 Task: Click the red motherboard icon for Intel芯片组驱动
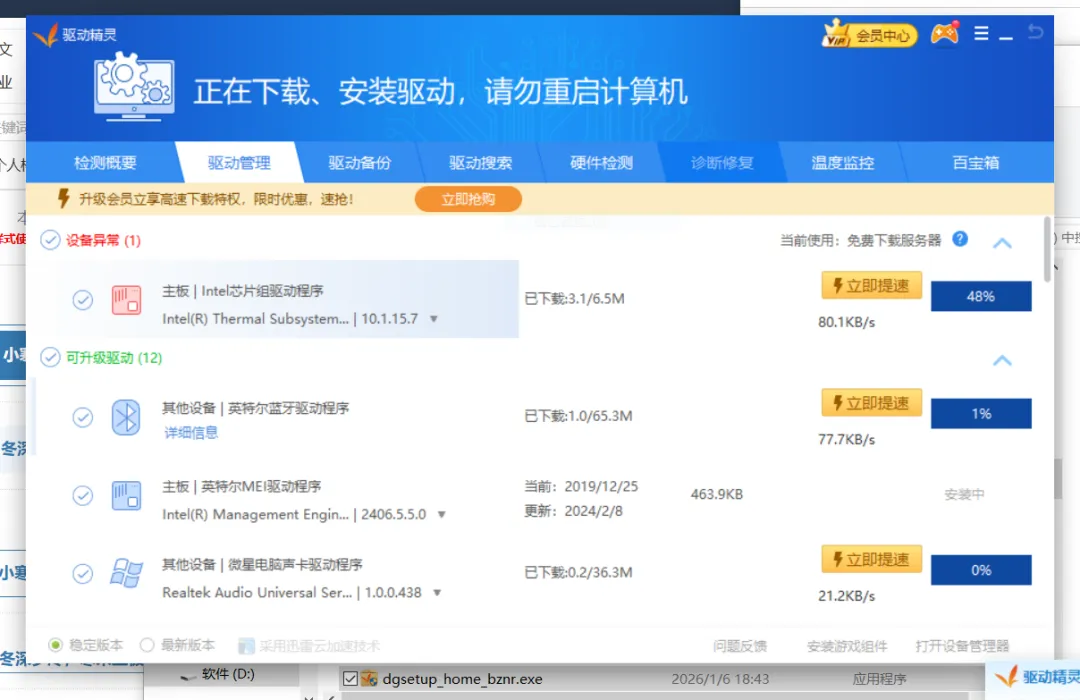click(126, 300)
